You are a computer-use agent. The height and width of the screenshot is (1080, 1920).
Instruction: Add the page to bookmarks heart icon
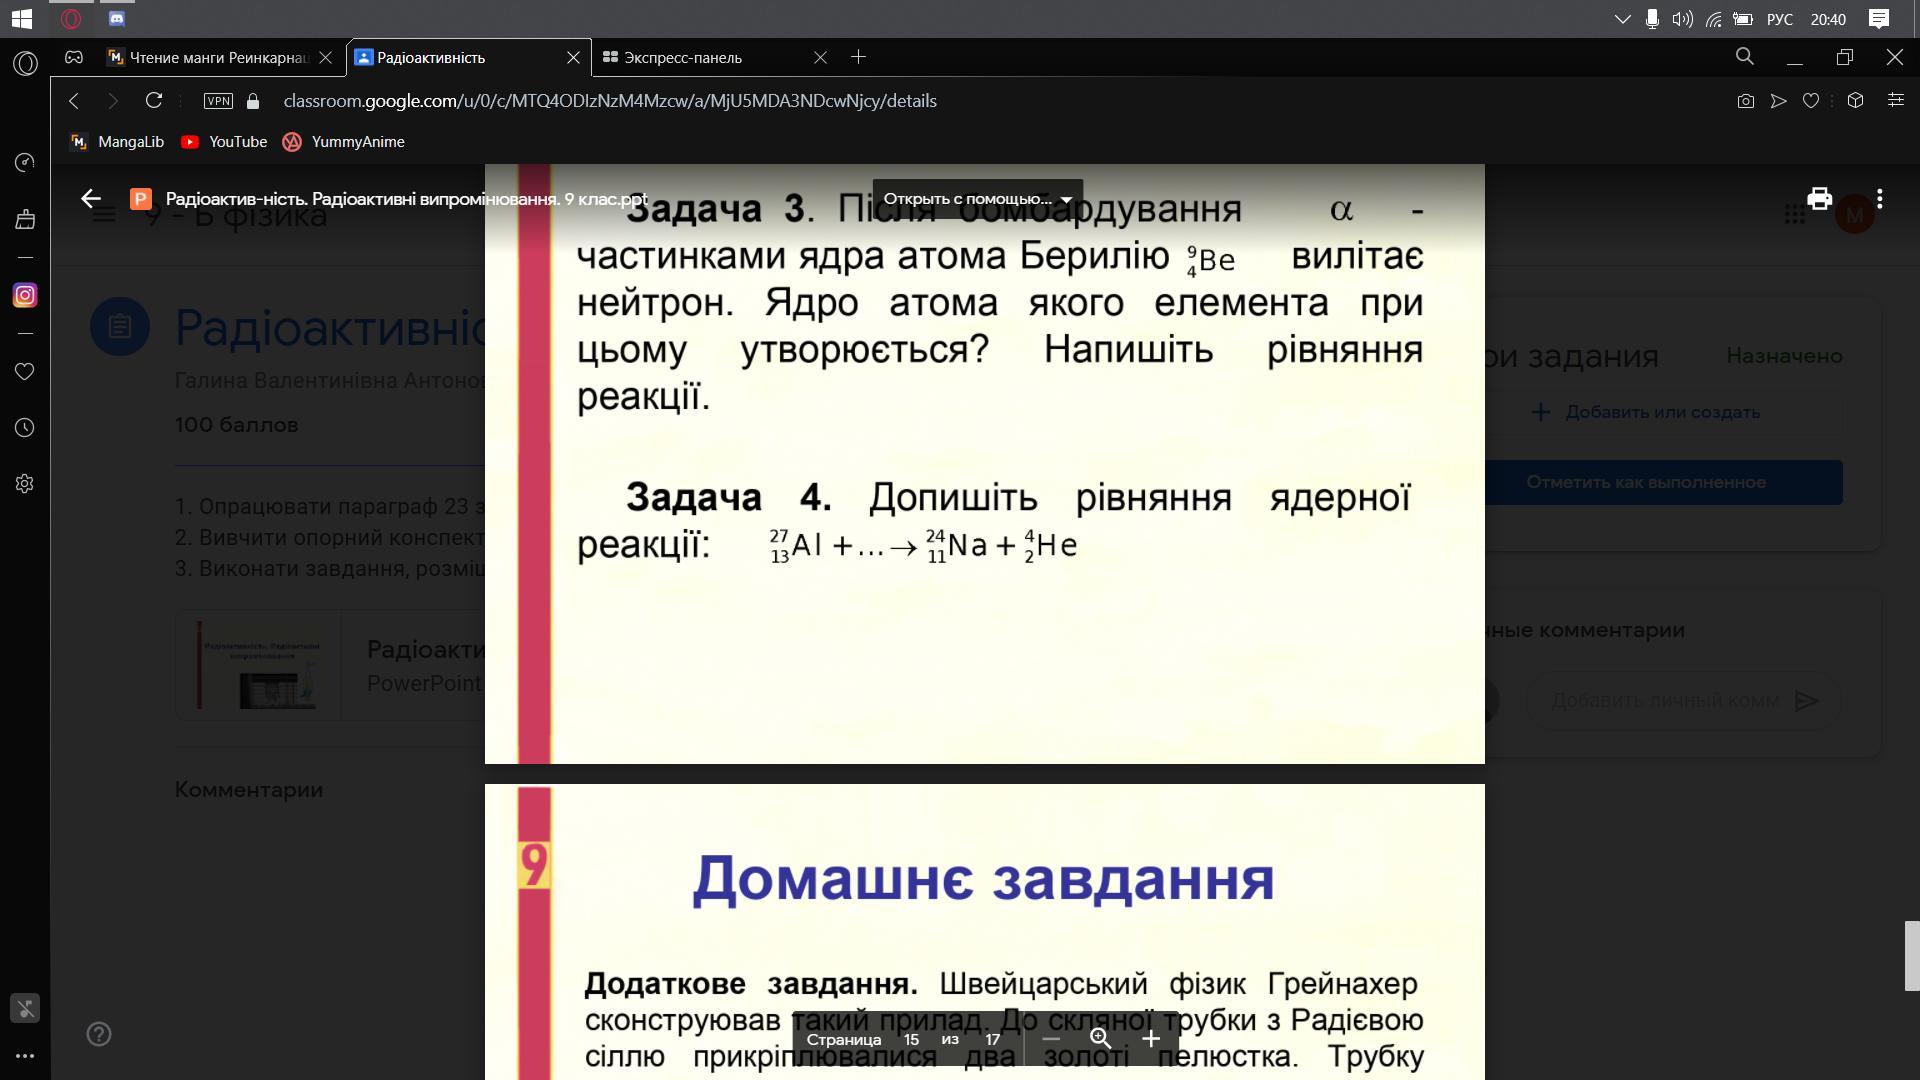[x=1810, y=101]
